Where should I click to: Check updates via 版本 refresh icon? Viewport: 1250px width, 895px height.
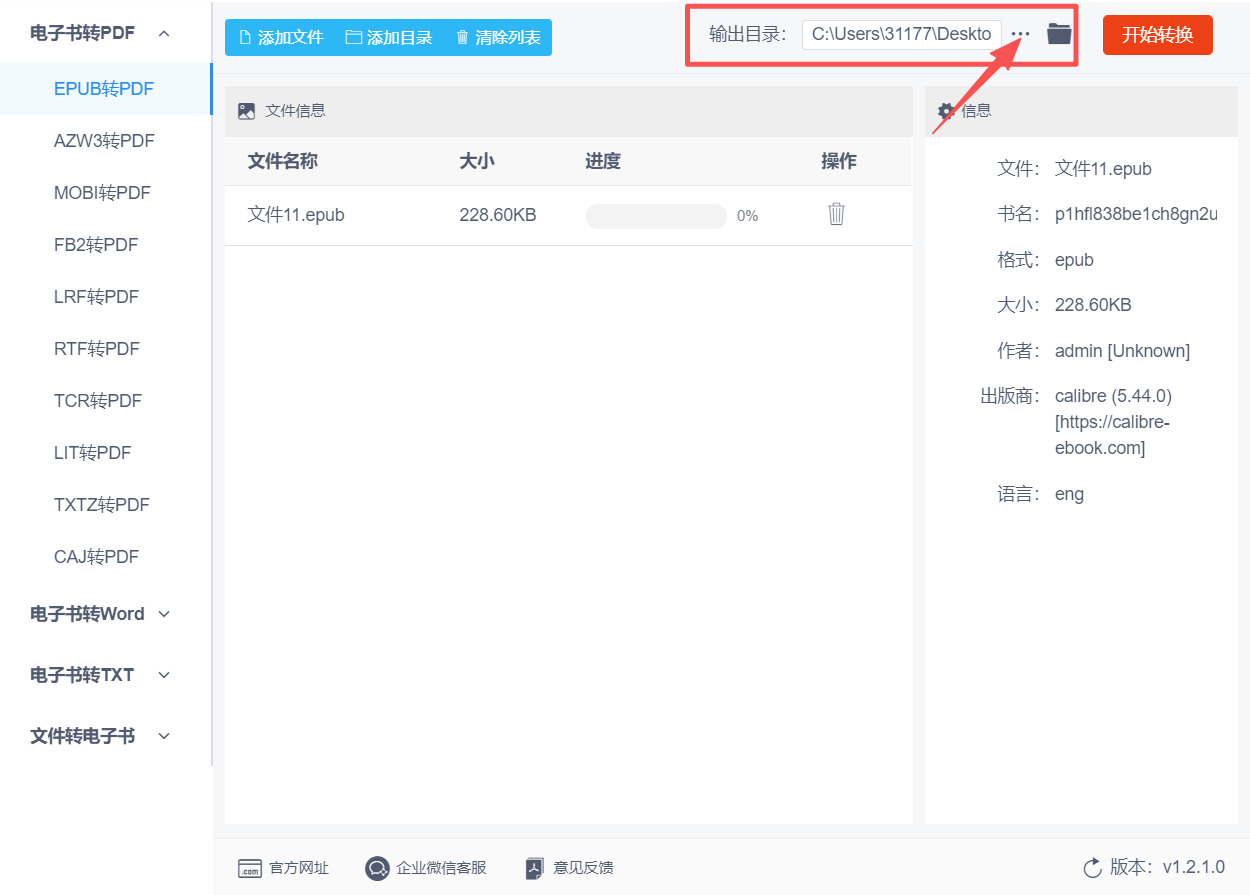pos(1092,867)
